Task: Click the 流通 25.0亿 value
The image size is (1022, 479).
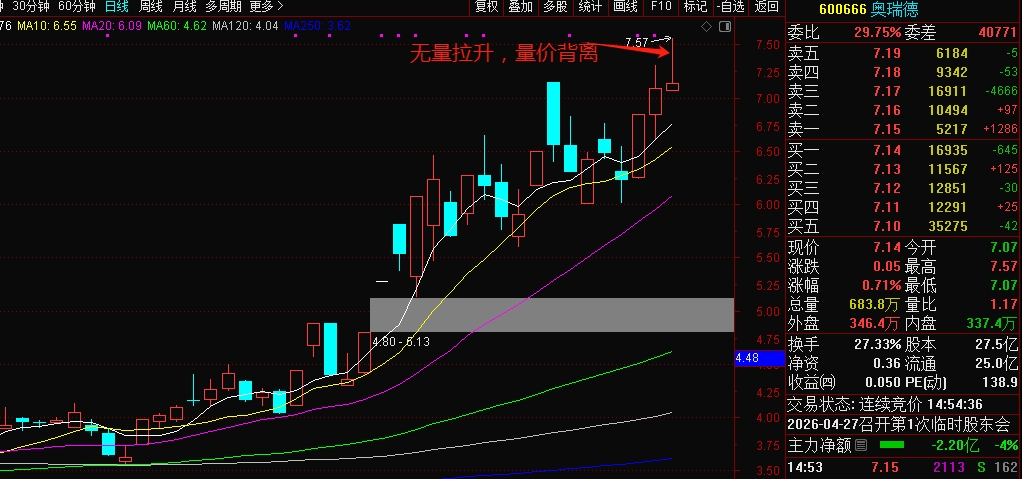Action: pyautogui.click(x=997, y=363)
